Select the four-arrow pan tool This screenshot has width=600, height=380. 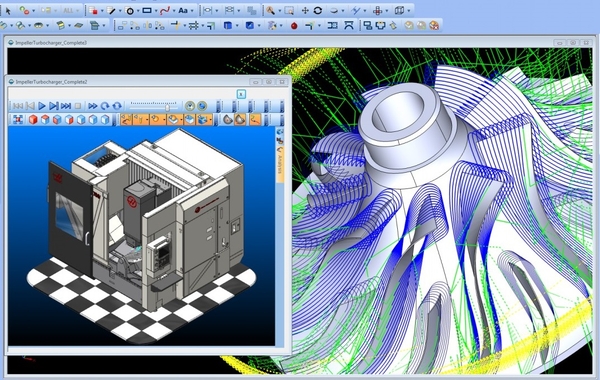click(305, 11)
